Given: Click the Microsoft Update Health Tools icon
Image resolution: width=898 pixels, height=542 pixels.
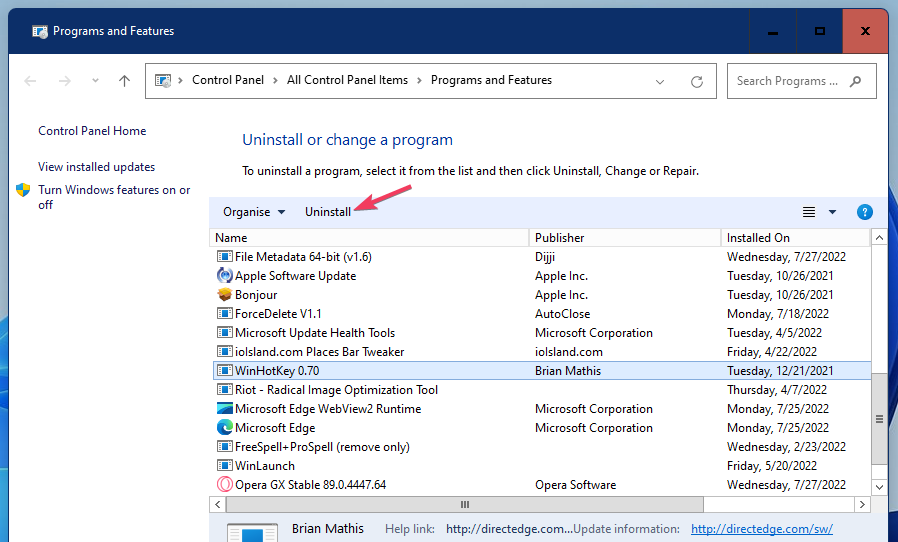Looking at the screenshot, I should point(224,332).
